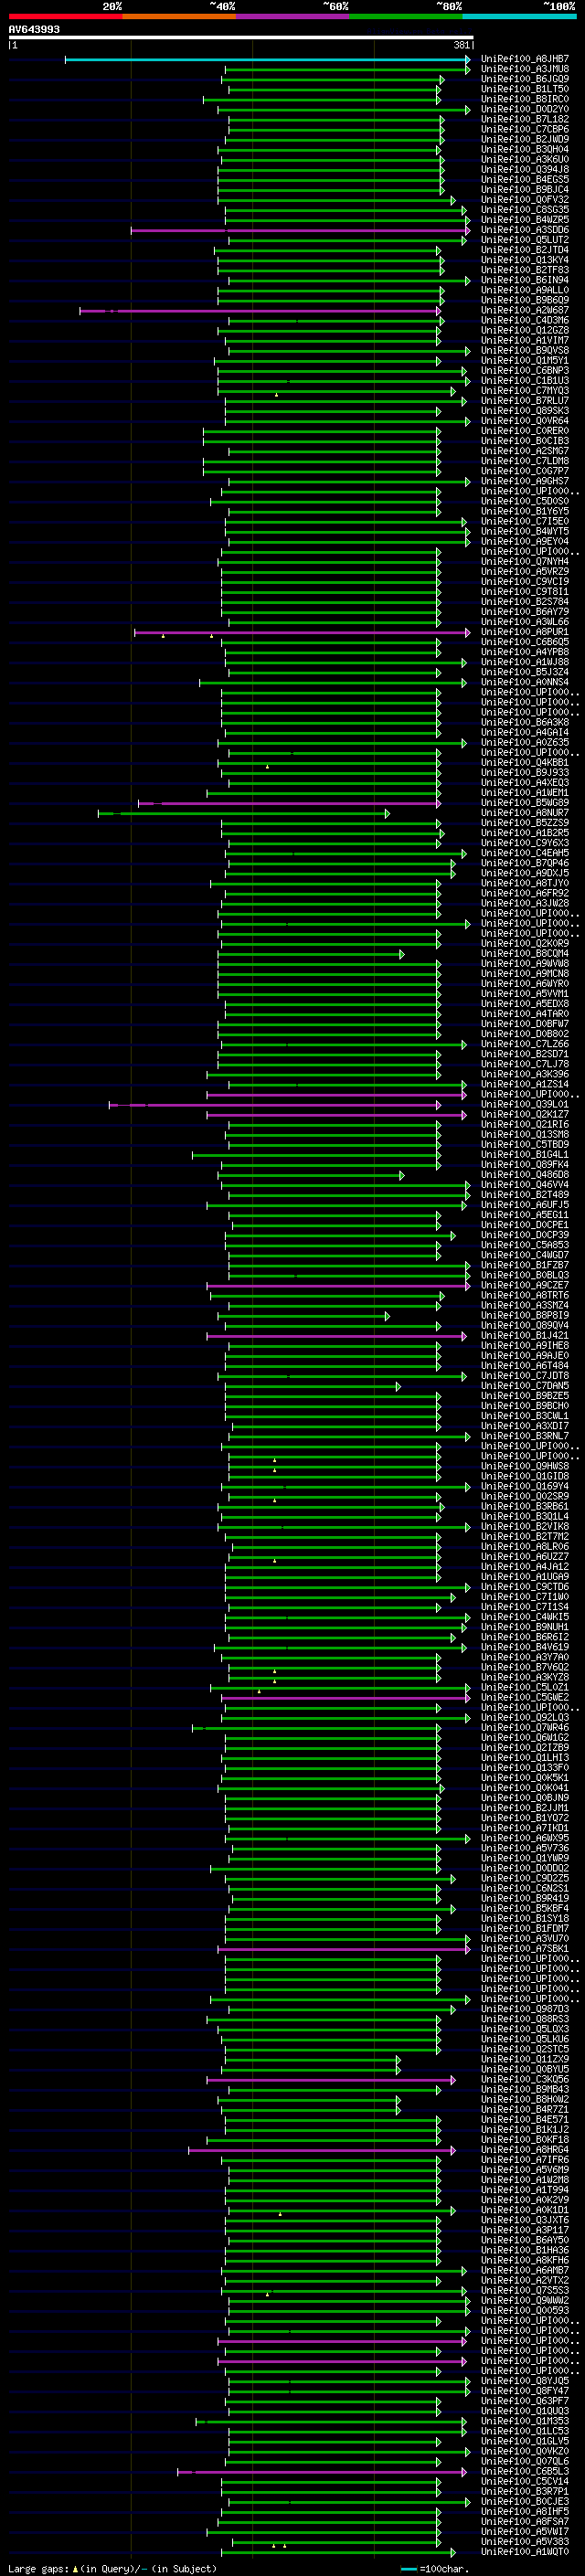
Task: Click the UniRef100_A3SDD6 label
Action: click(525, 230)
